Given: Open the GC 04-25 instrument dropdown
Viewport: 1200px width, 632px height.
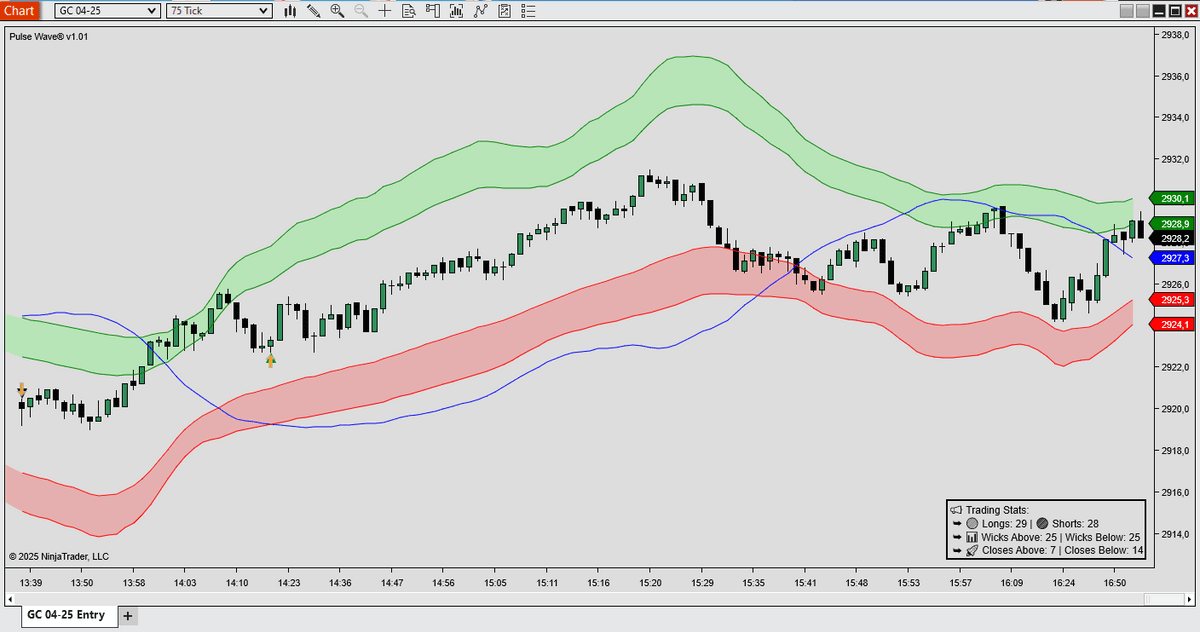Looking at the screenshot, I should coord(106,11).
